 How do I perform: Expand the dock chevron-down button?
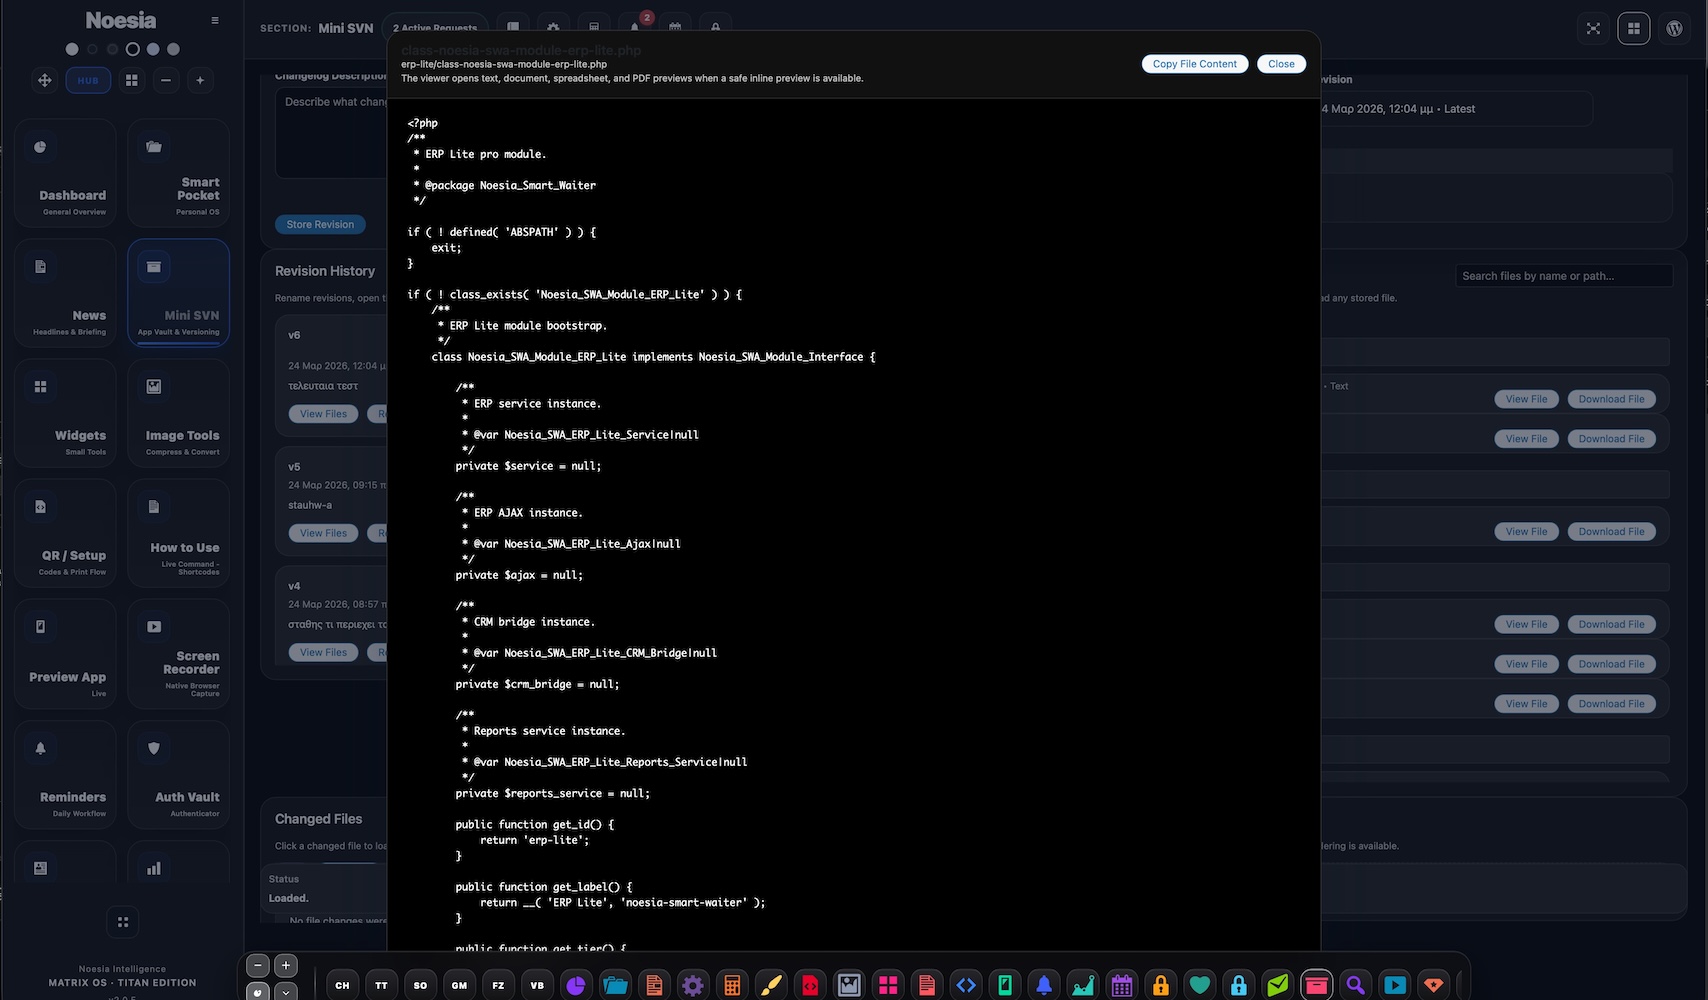click(286, 992)
